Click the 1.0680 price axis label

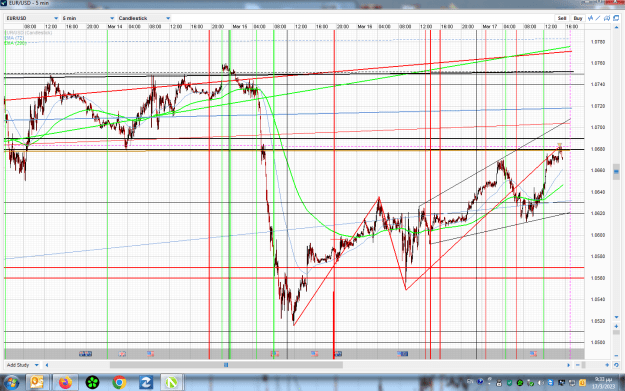tap(598, 149)
